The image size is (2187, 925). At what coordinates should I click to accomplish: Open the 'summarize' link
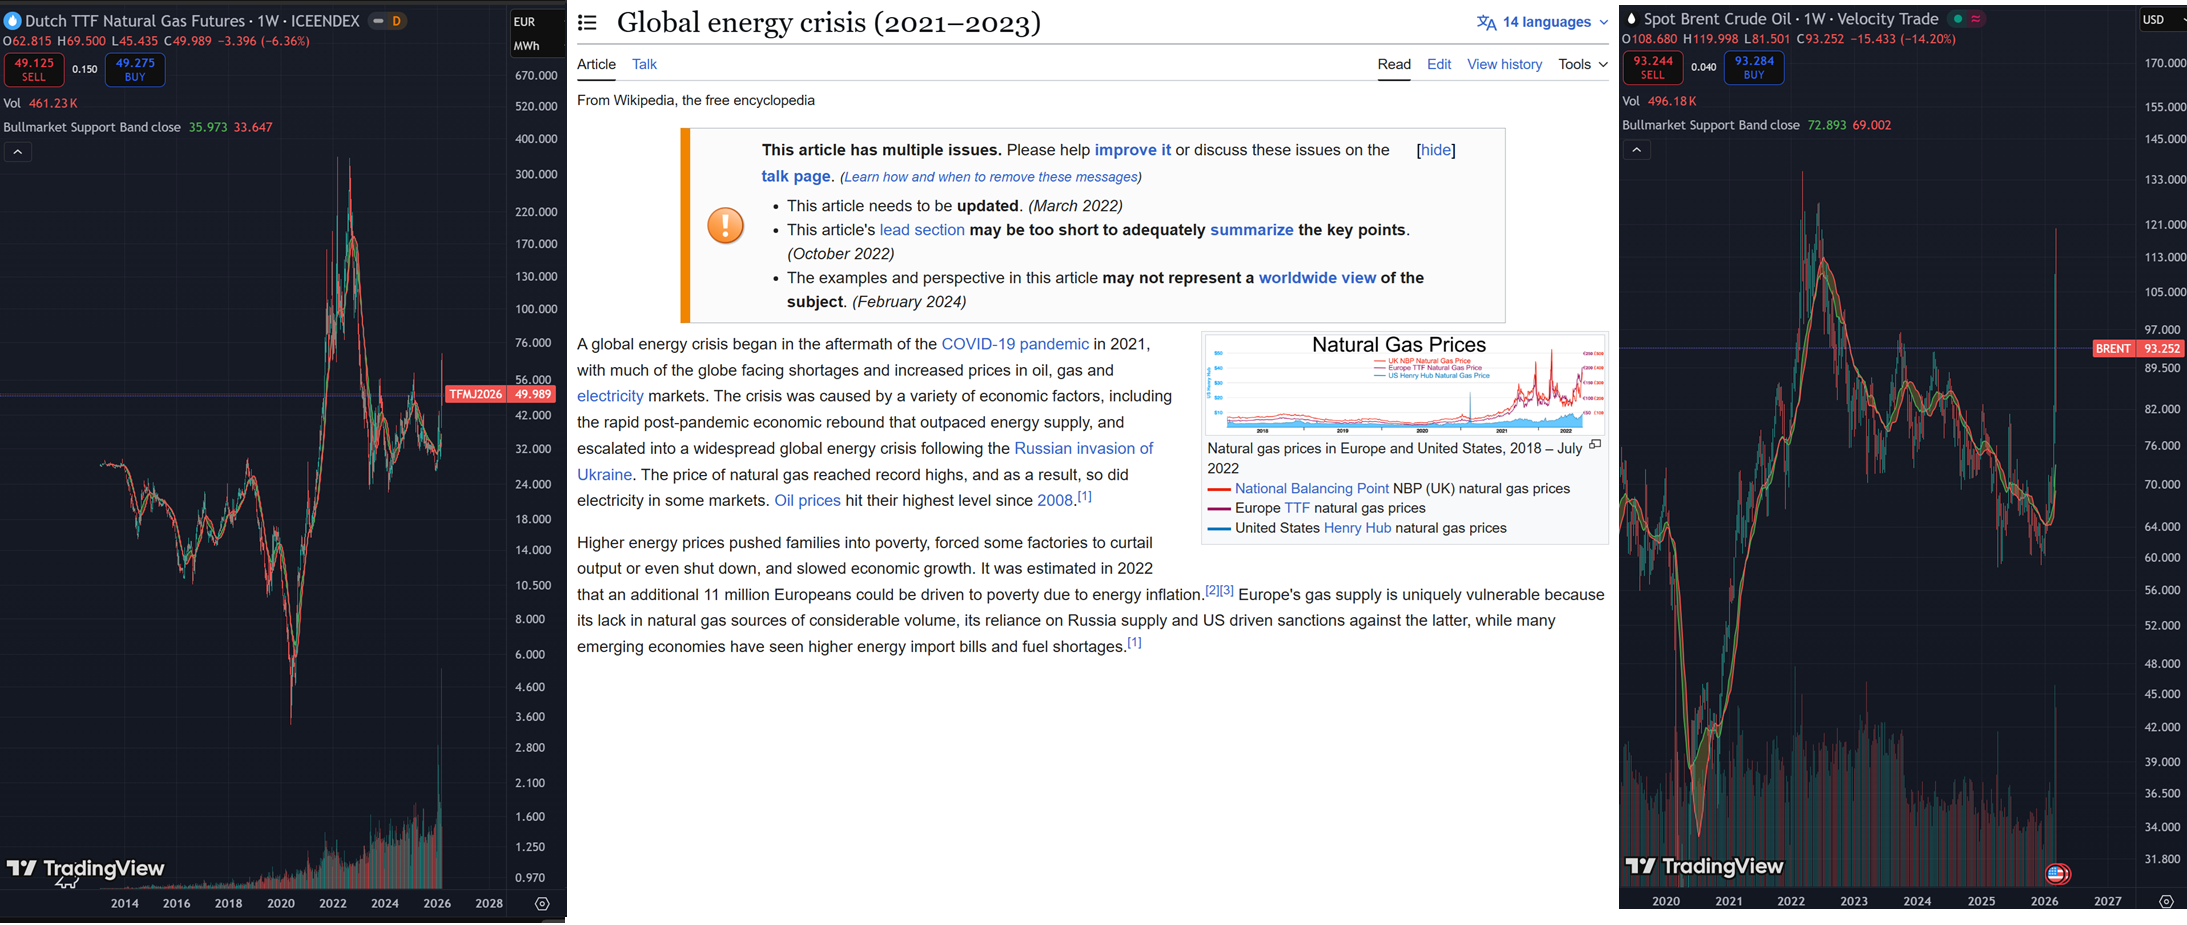coord(1252,230)
